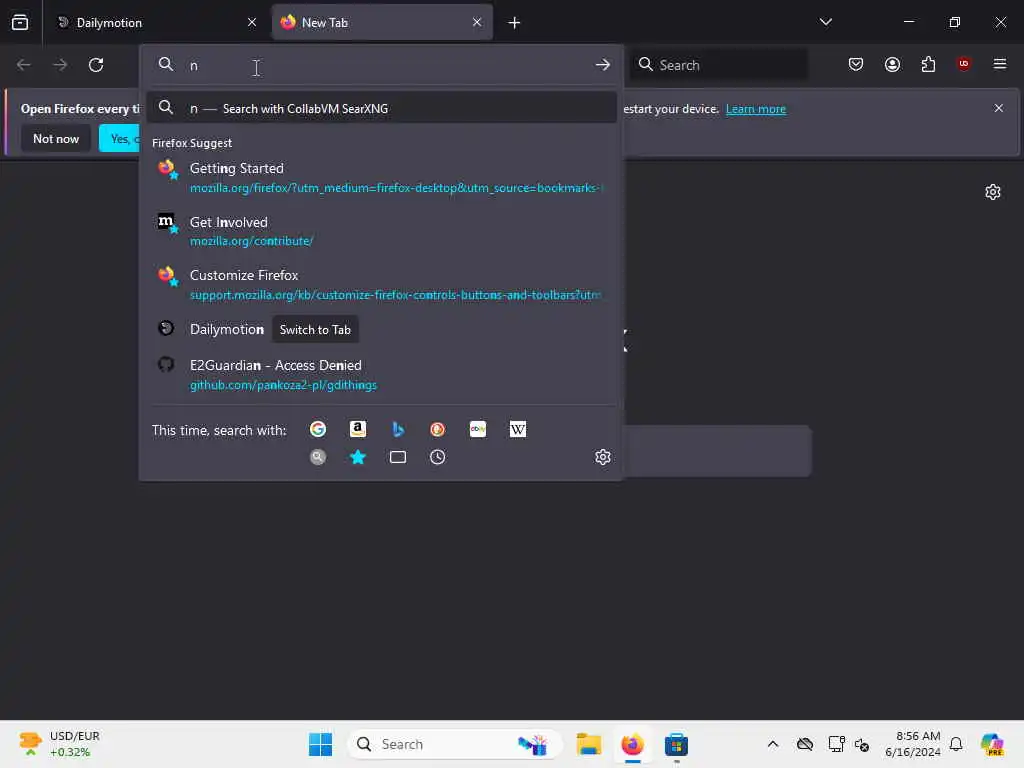Open the Firefox View icon
This screenshot has height=768, width=1024.
click(20, 22)
